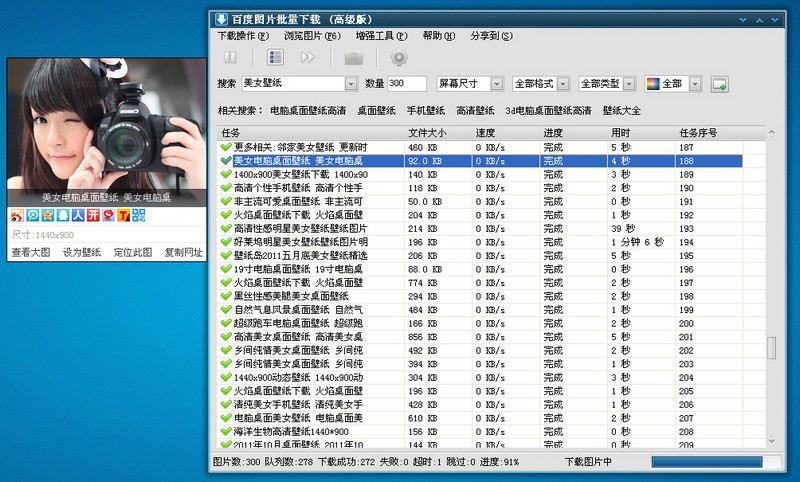
Task: Click the fast-forward toolbar icon
Action: pyautogui.click(x=307, y=58)
